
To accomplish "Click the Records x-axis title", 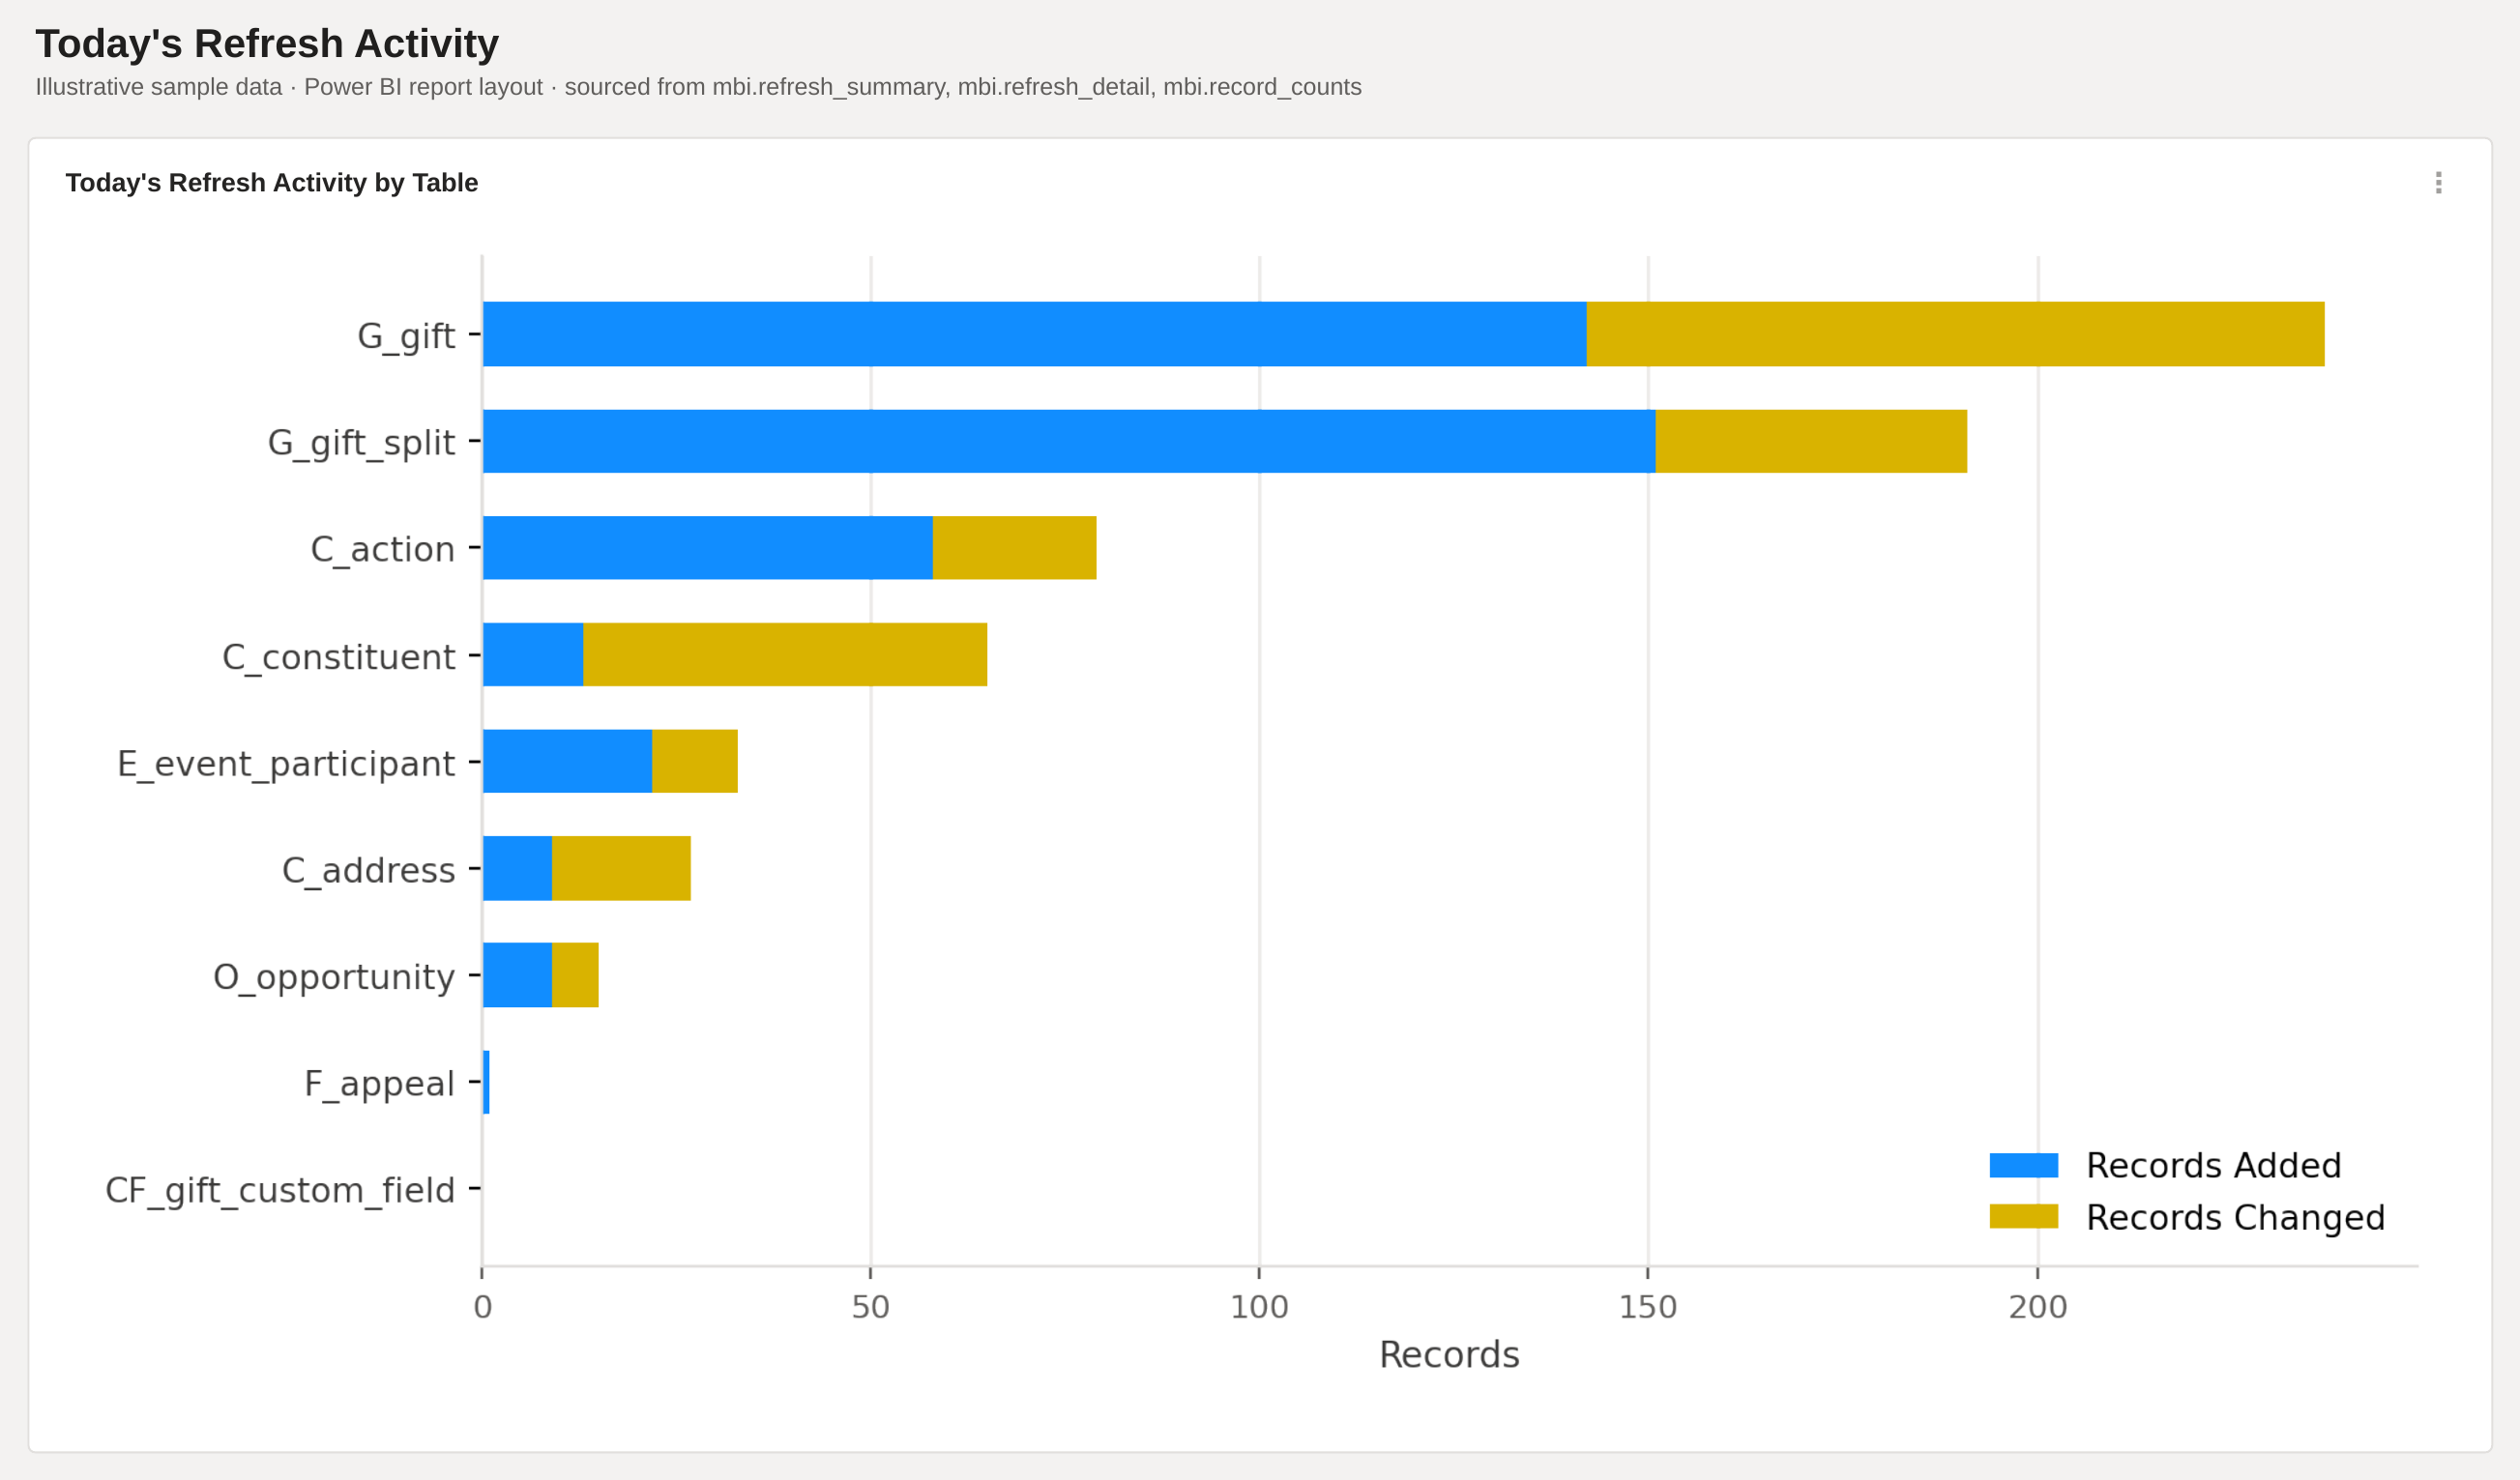I will (1449, 1355).
